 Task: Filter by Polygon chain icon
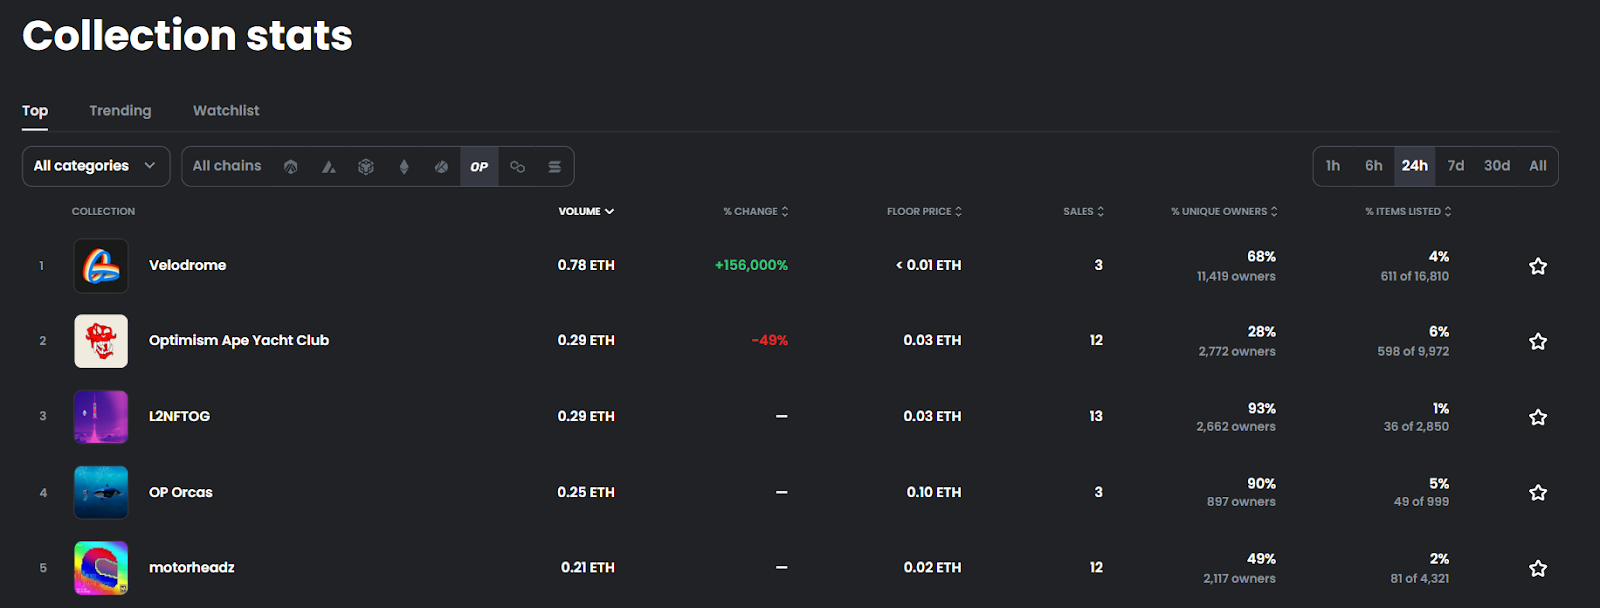[517, 167]
